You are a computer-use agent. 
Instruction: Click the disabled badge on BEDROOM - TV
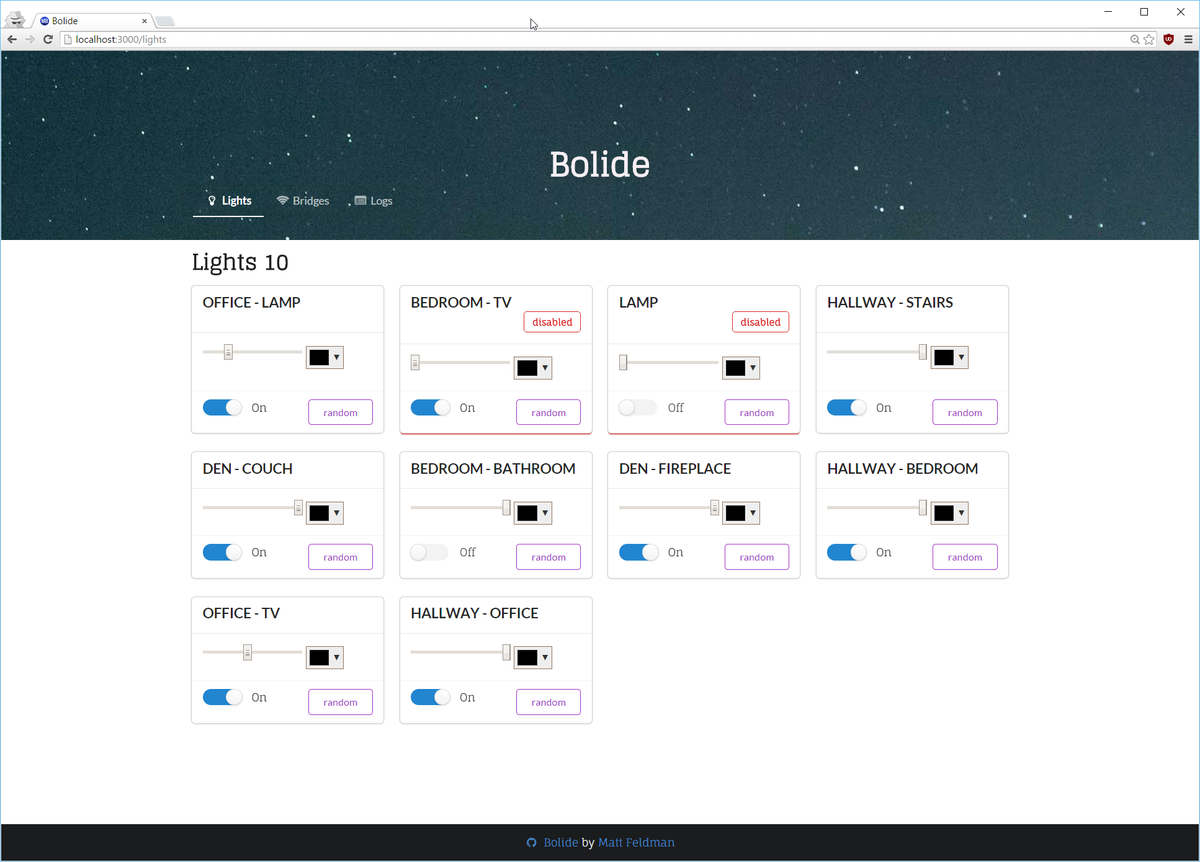[x=552, y=322]
